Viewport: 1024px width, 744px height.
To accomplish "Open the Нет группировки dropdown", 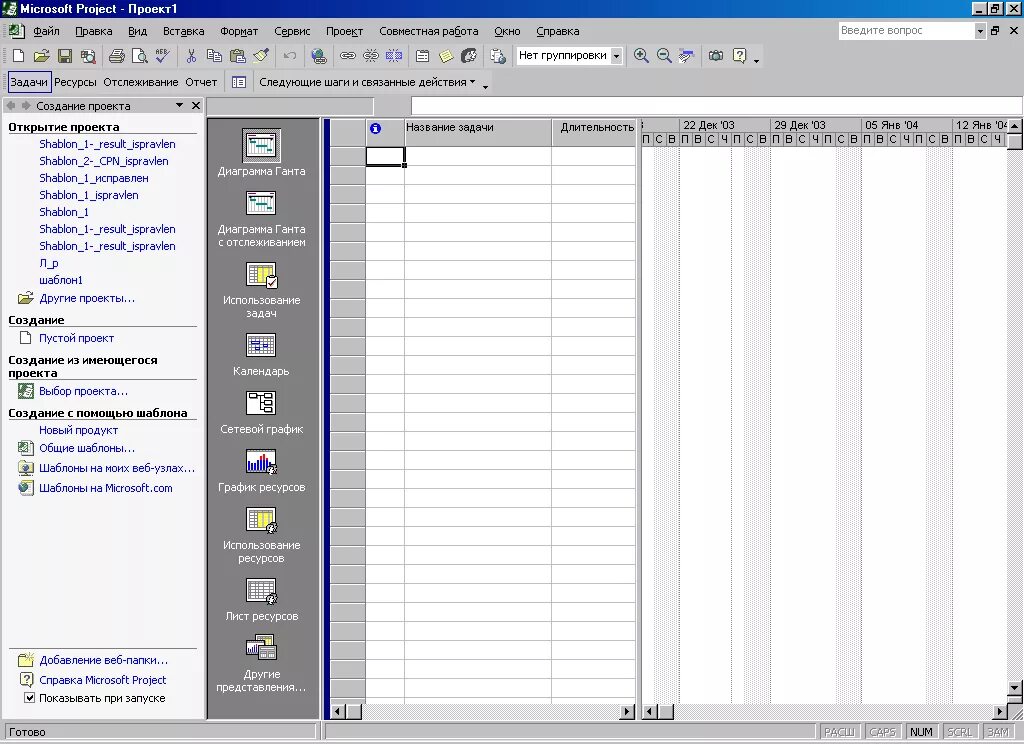I will pyautogui.click(x=615, y=56).
